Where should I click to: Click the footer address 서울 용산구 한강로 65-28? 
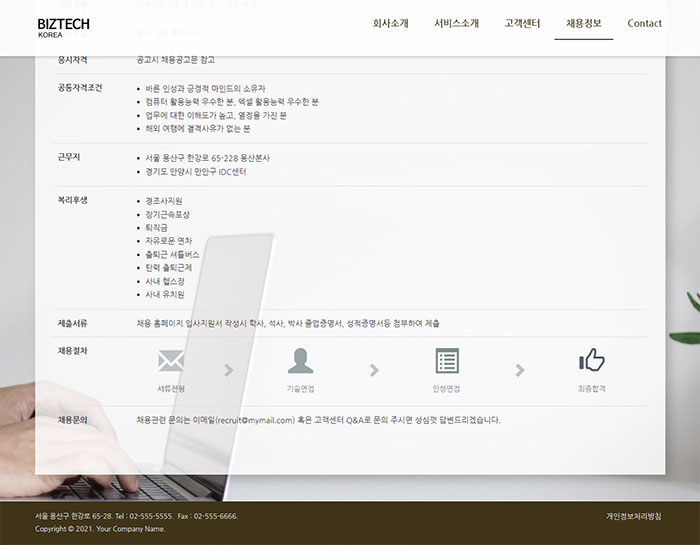coord(73,516)
